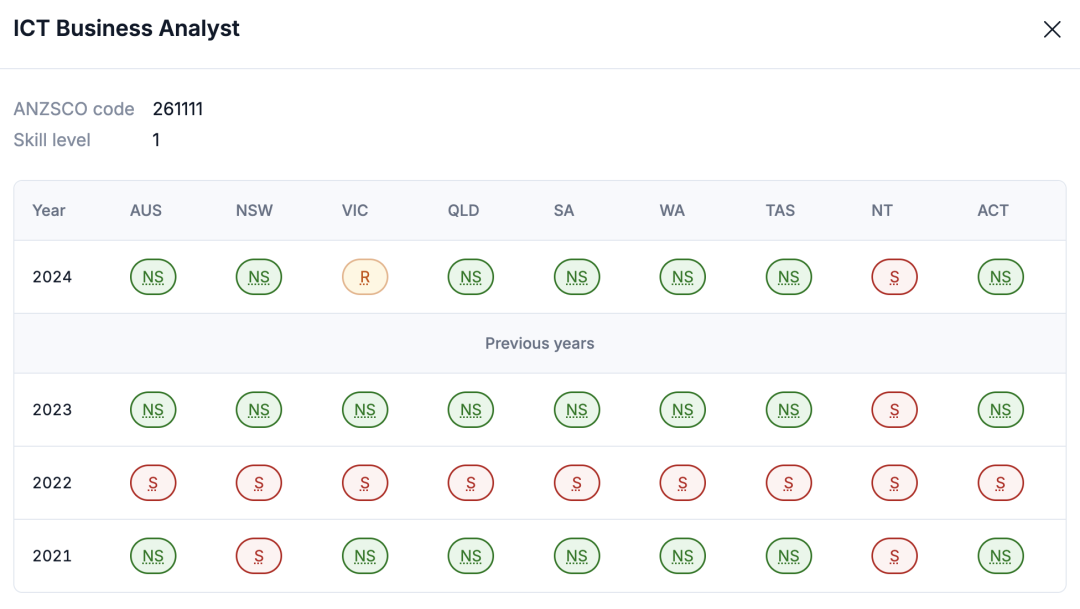Click the VIC column header
Image resolution: width=1080 pixels, height=609 pixels.
(355, 211)
